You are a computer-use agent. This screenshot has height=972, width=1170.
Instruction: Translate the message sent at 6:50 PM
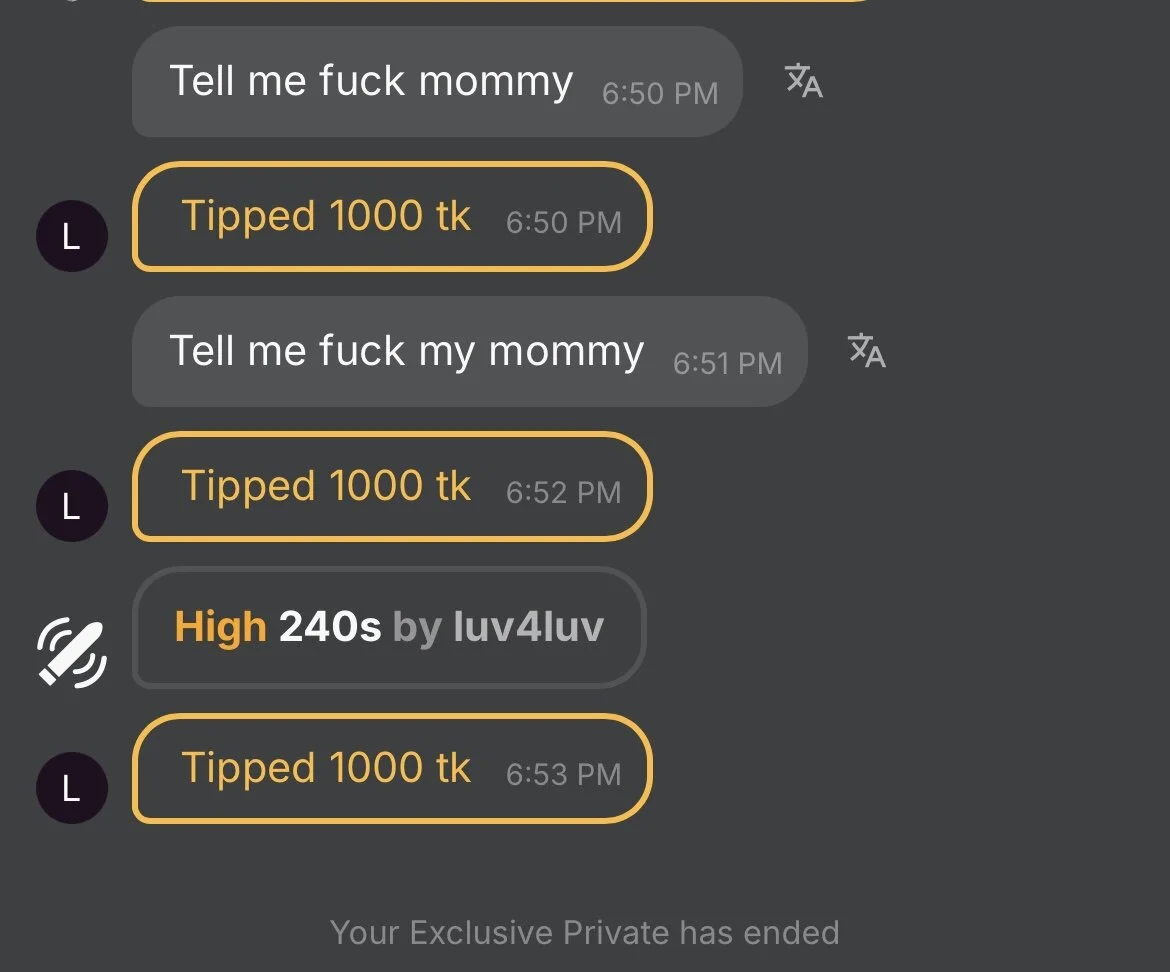803,81
